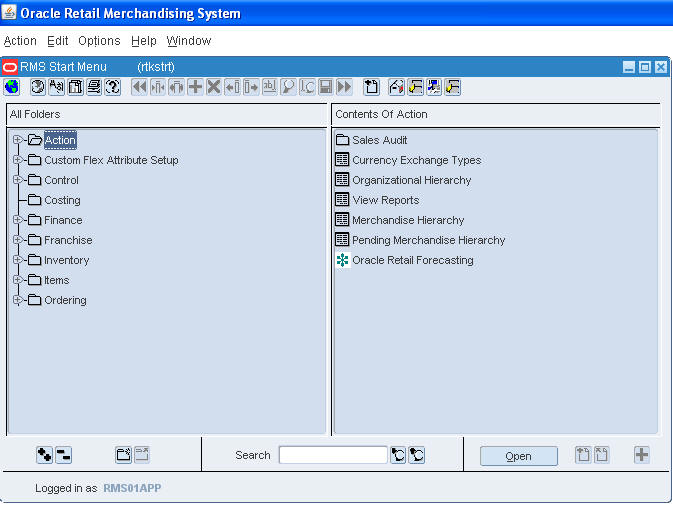
Task: Open the Window menu
Action: [x=189, y=41]
